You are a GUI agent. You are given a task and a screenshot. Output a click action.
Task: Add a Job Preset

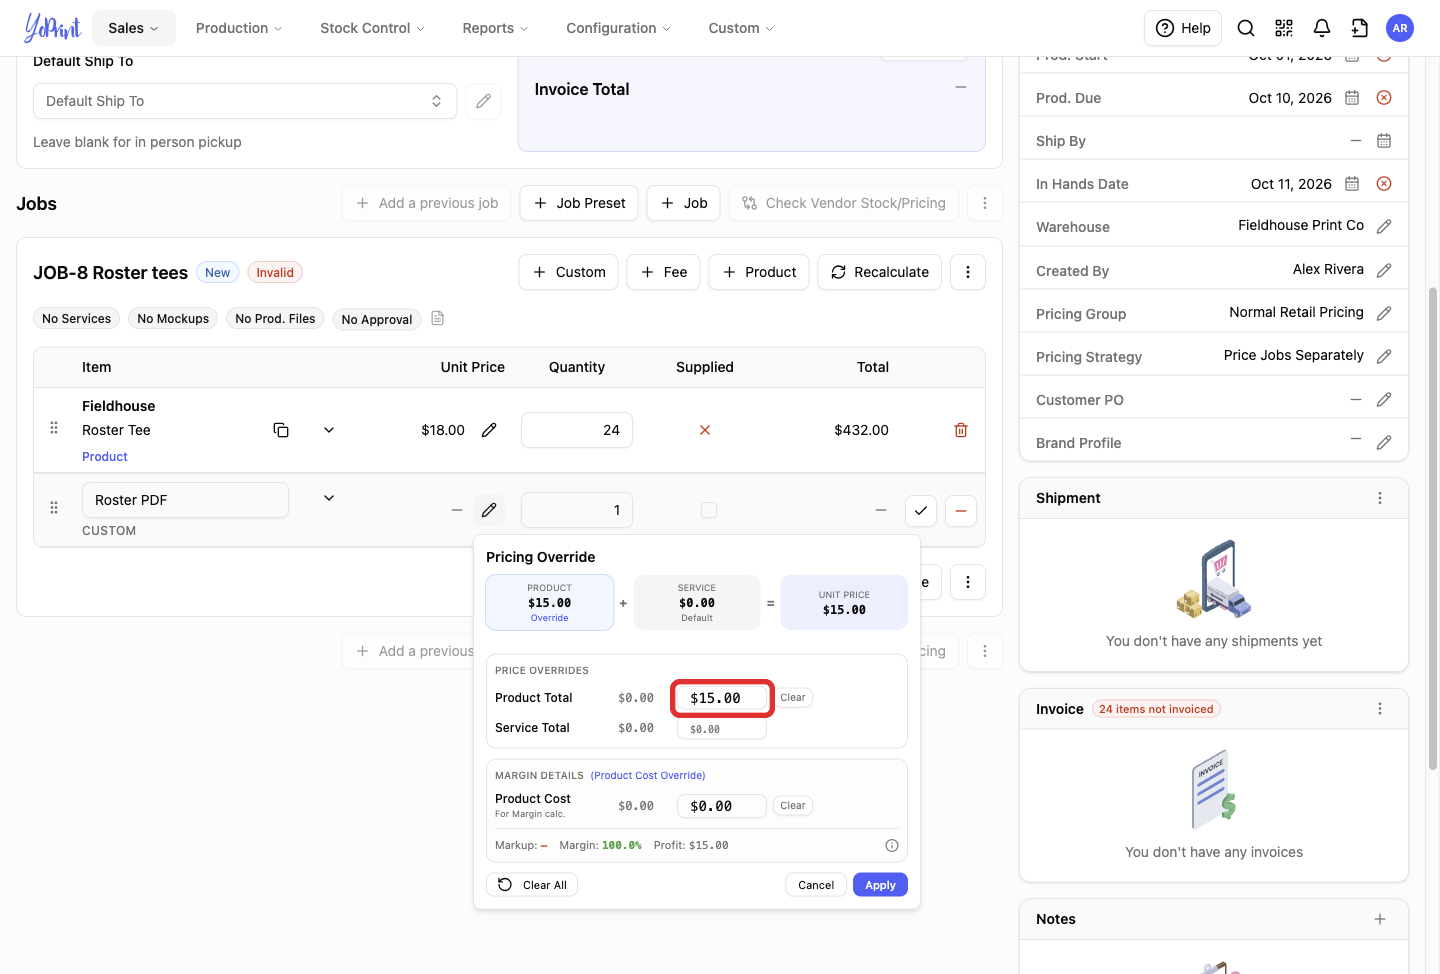[x=580, y=203]
